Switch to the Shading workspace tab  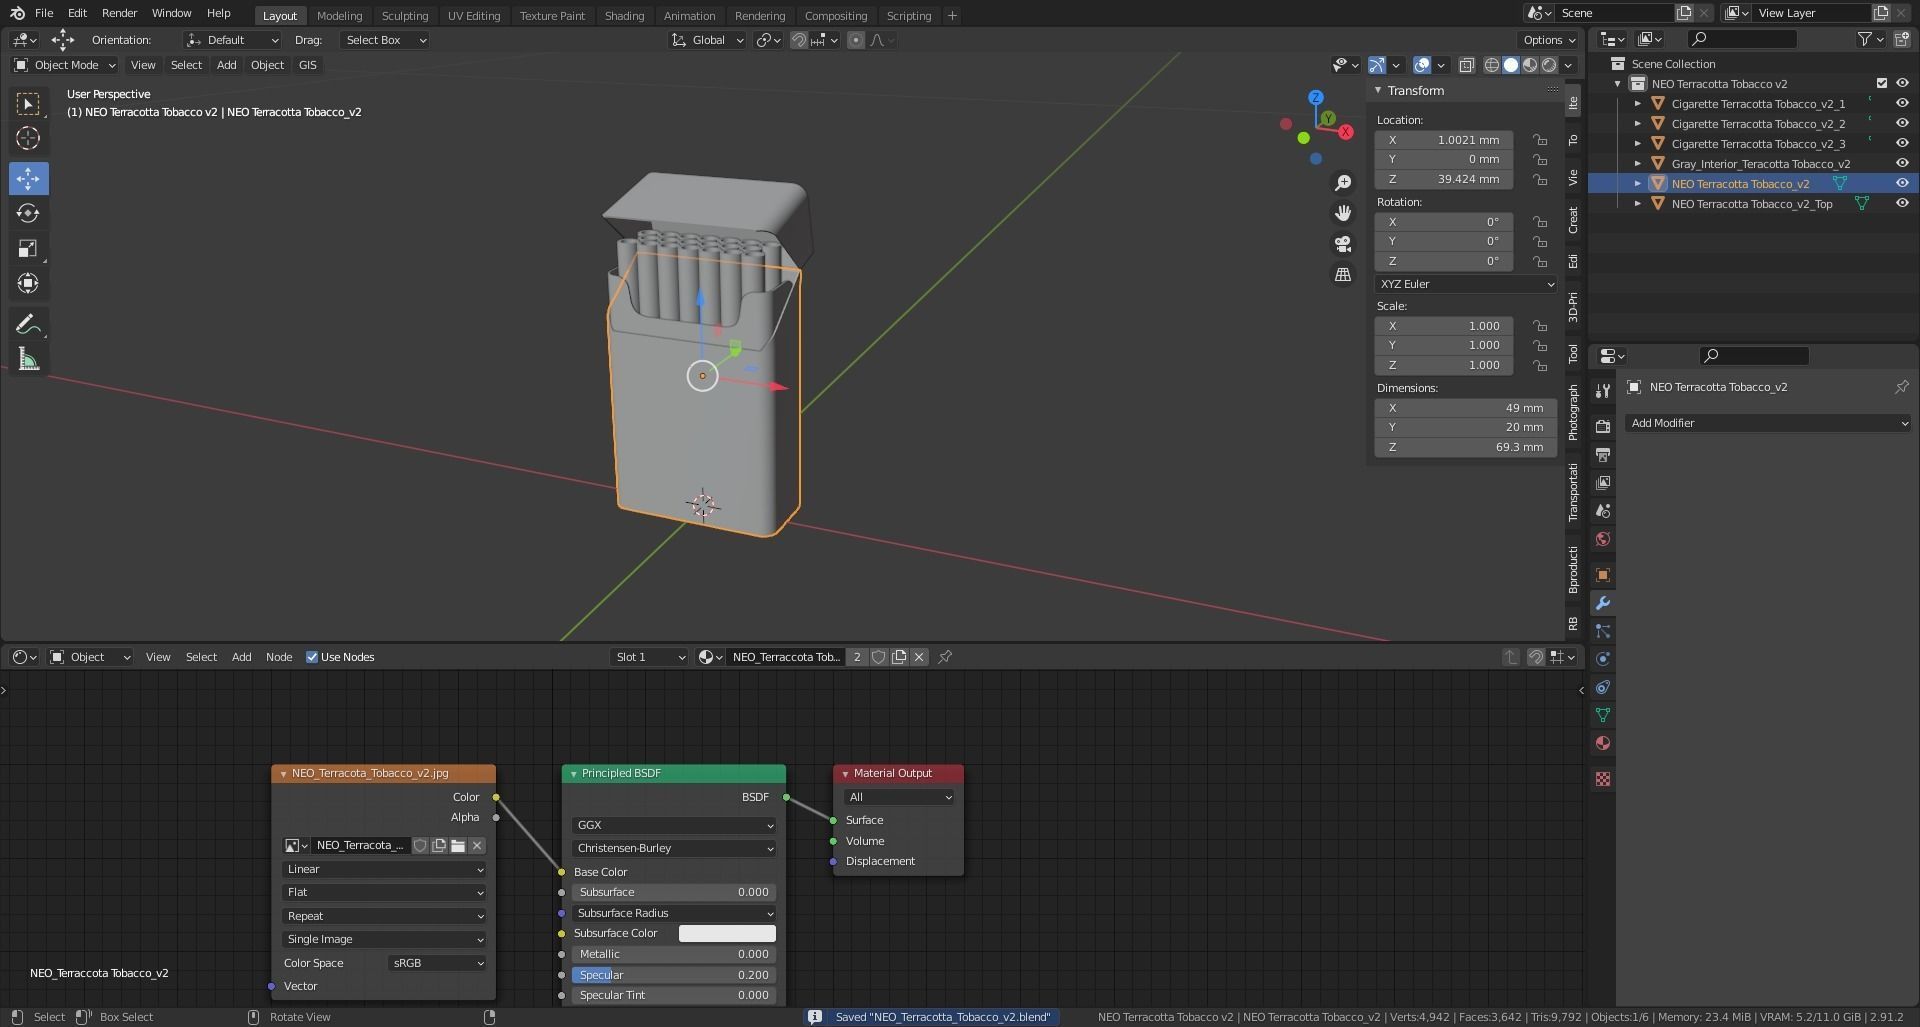pyautogui.click(x=624, y=15)
